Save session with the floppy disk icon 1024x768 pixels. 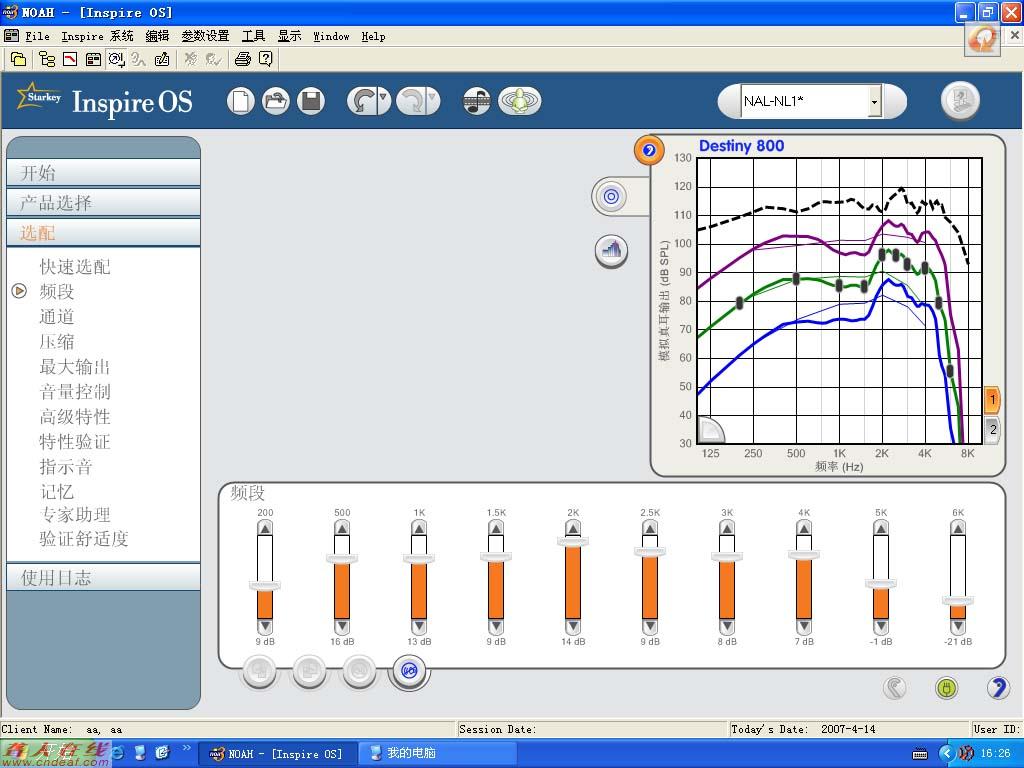coord(311,102)
